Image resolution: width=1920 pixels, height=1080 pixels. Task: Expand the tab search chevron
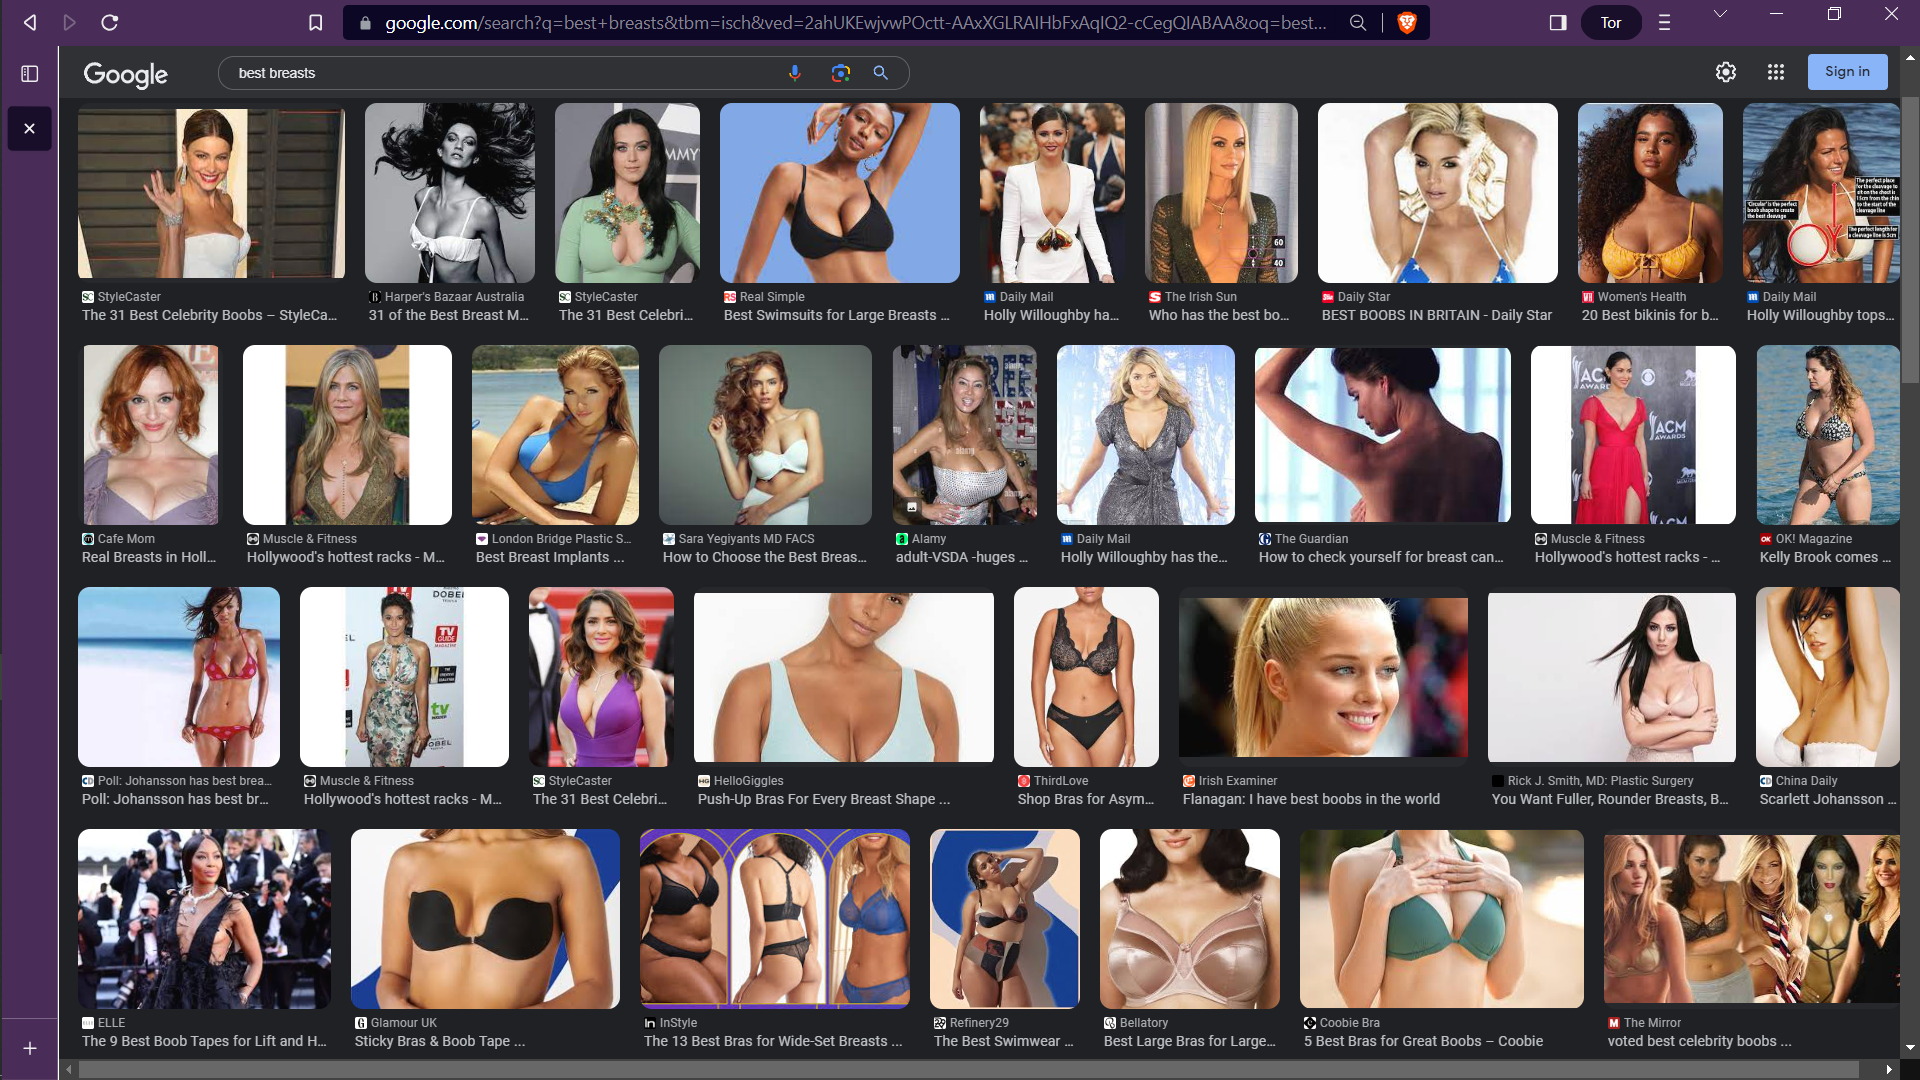[x=1720, y=14]
